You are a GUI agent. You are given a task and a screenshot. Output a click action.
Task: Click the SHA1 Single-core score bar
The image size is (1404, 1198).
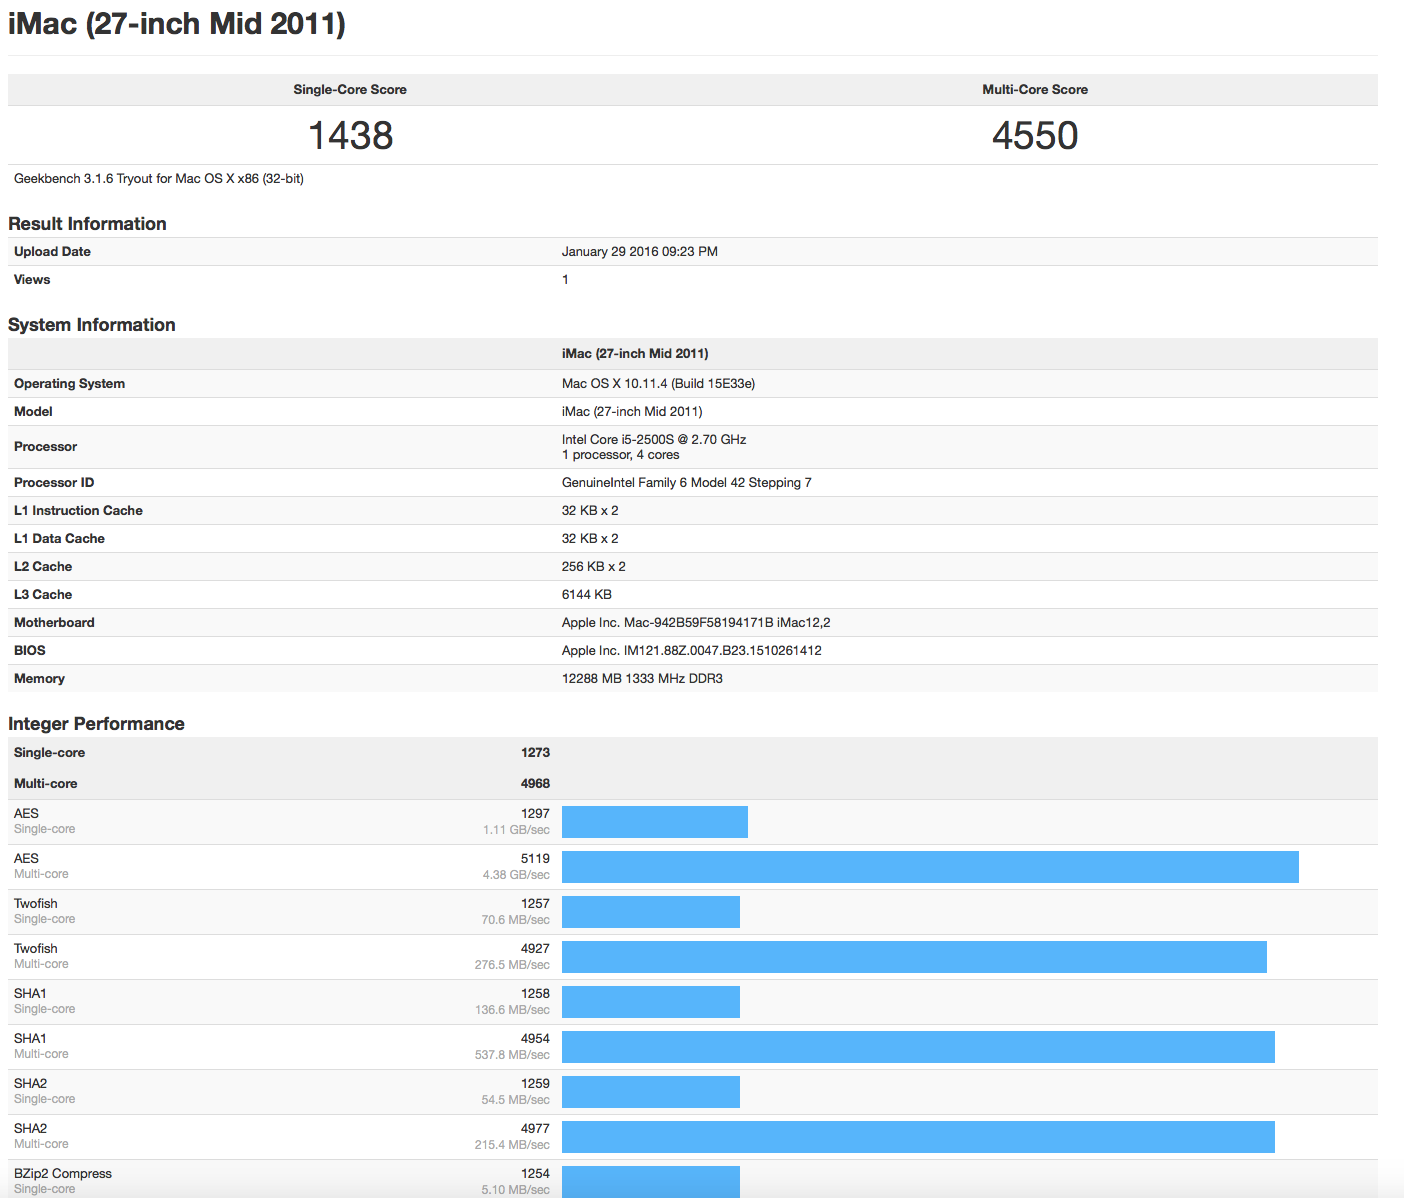tap(651, 1002)
